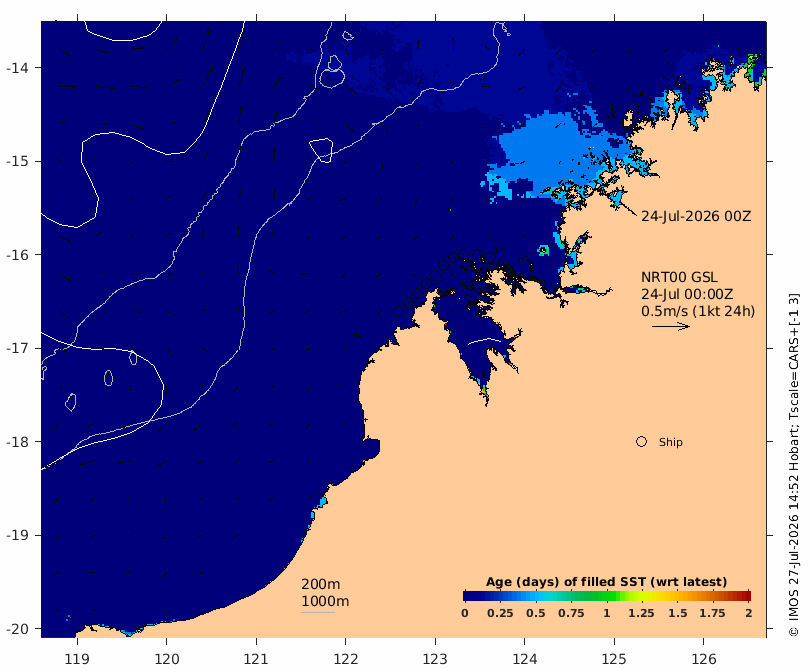This screenshot has height=672, width=810.
Task: Click the westernmost ship track circle
Action: coord(398,311)
